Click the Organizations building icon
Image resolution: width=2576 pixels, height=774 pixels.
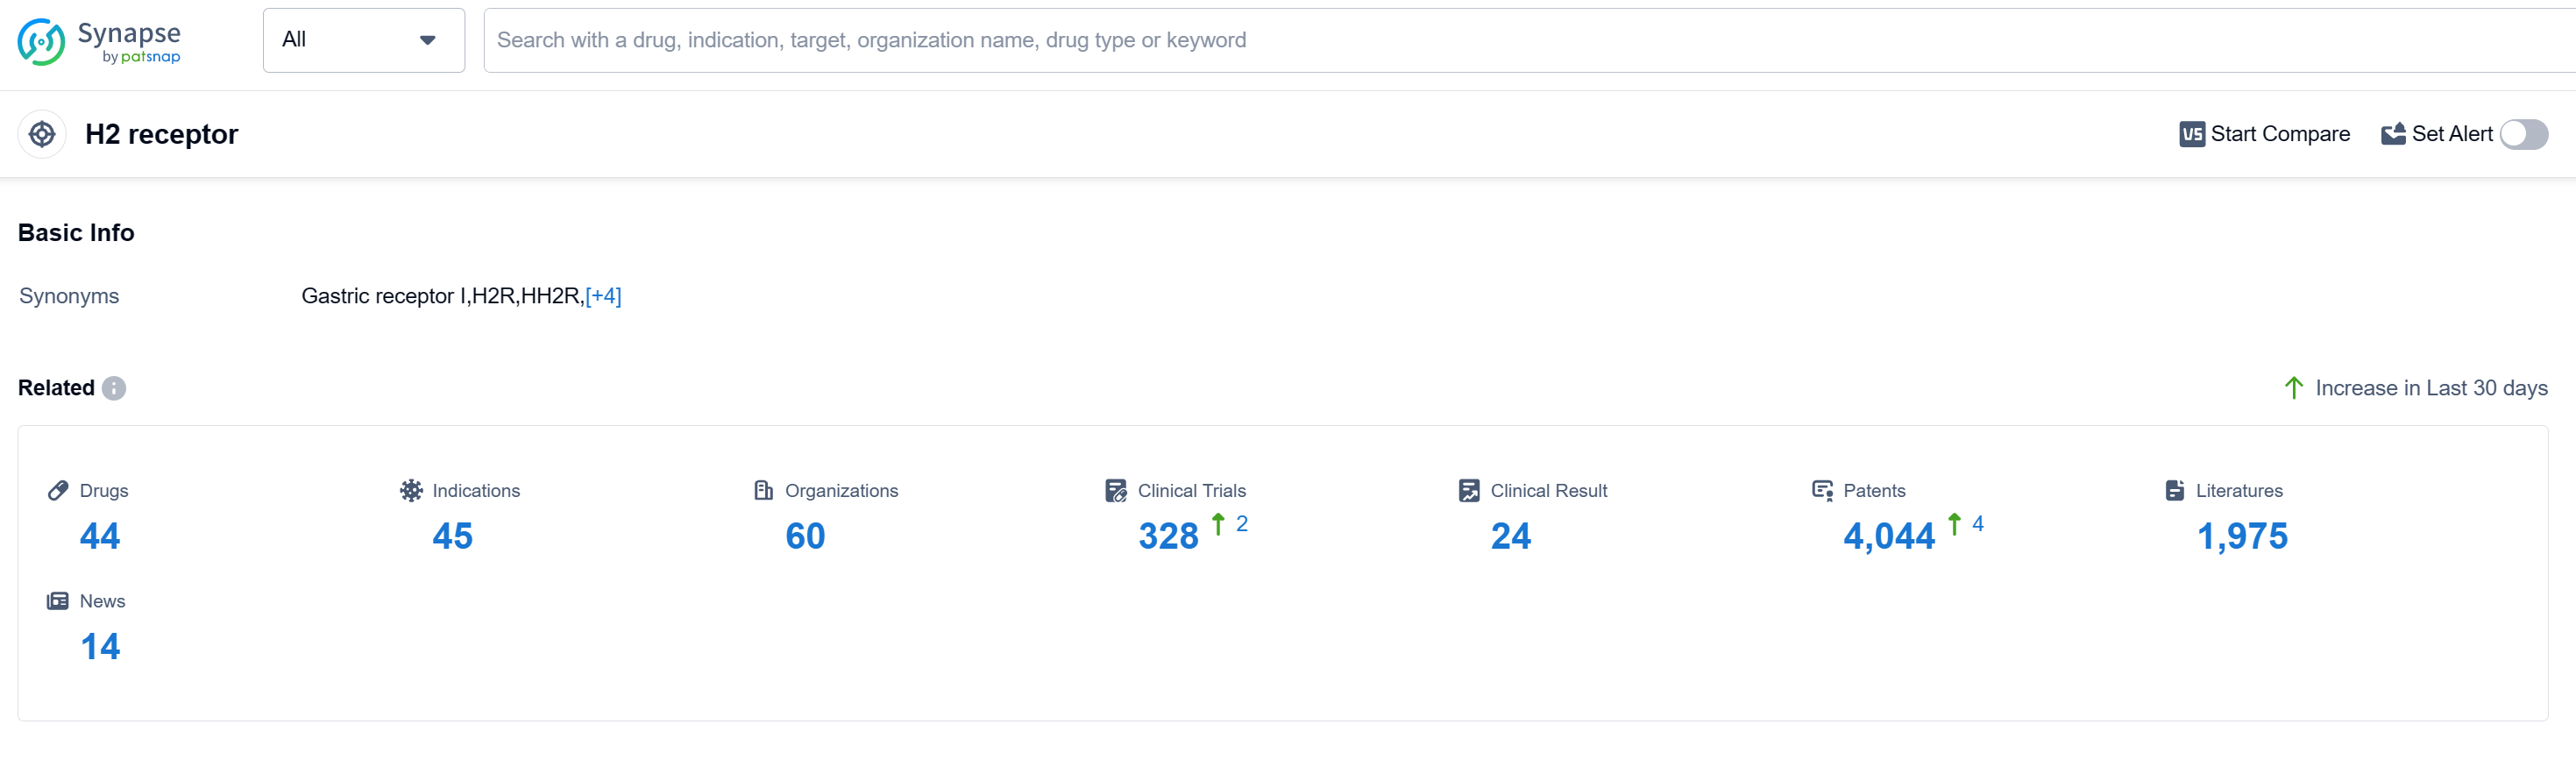(x=764, y=490)
